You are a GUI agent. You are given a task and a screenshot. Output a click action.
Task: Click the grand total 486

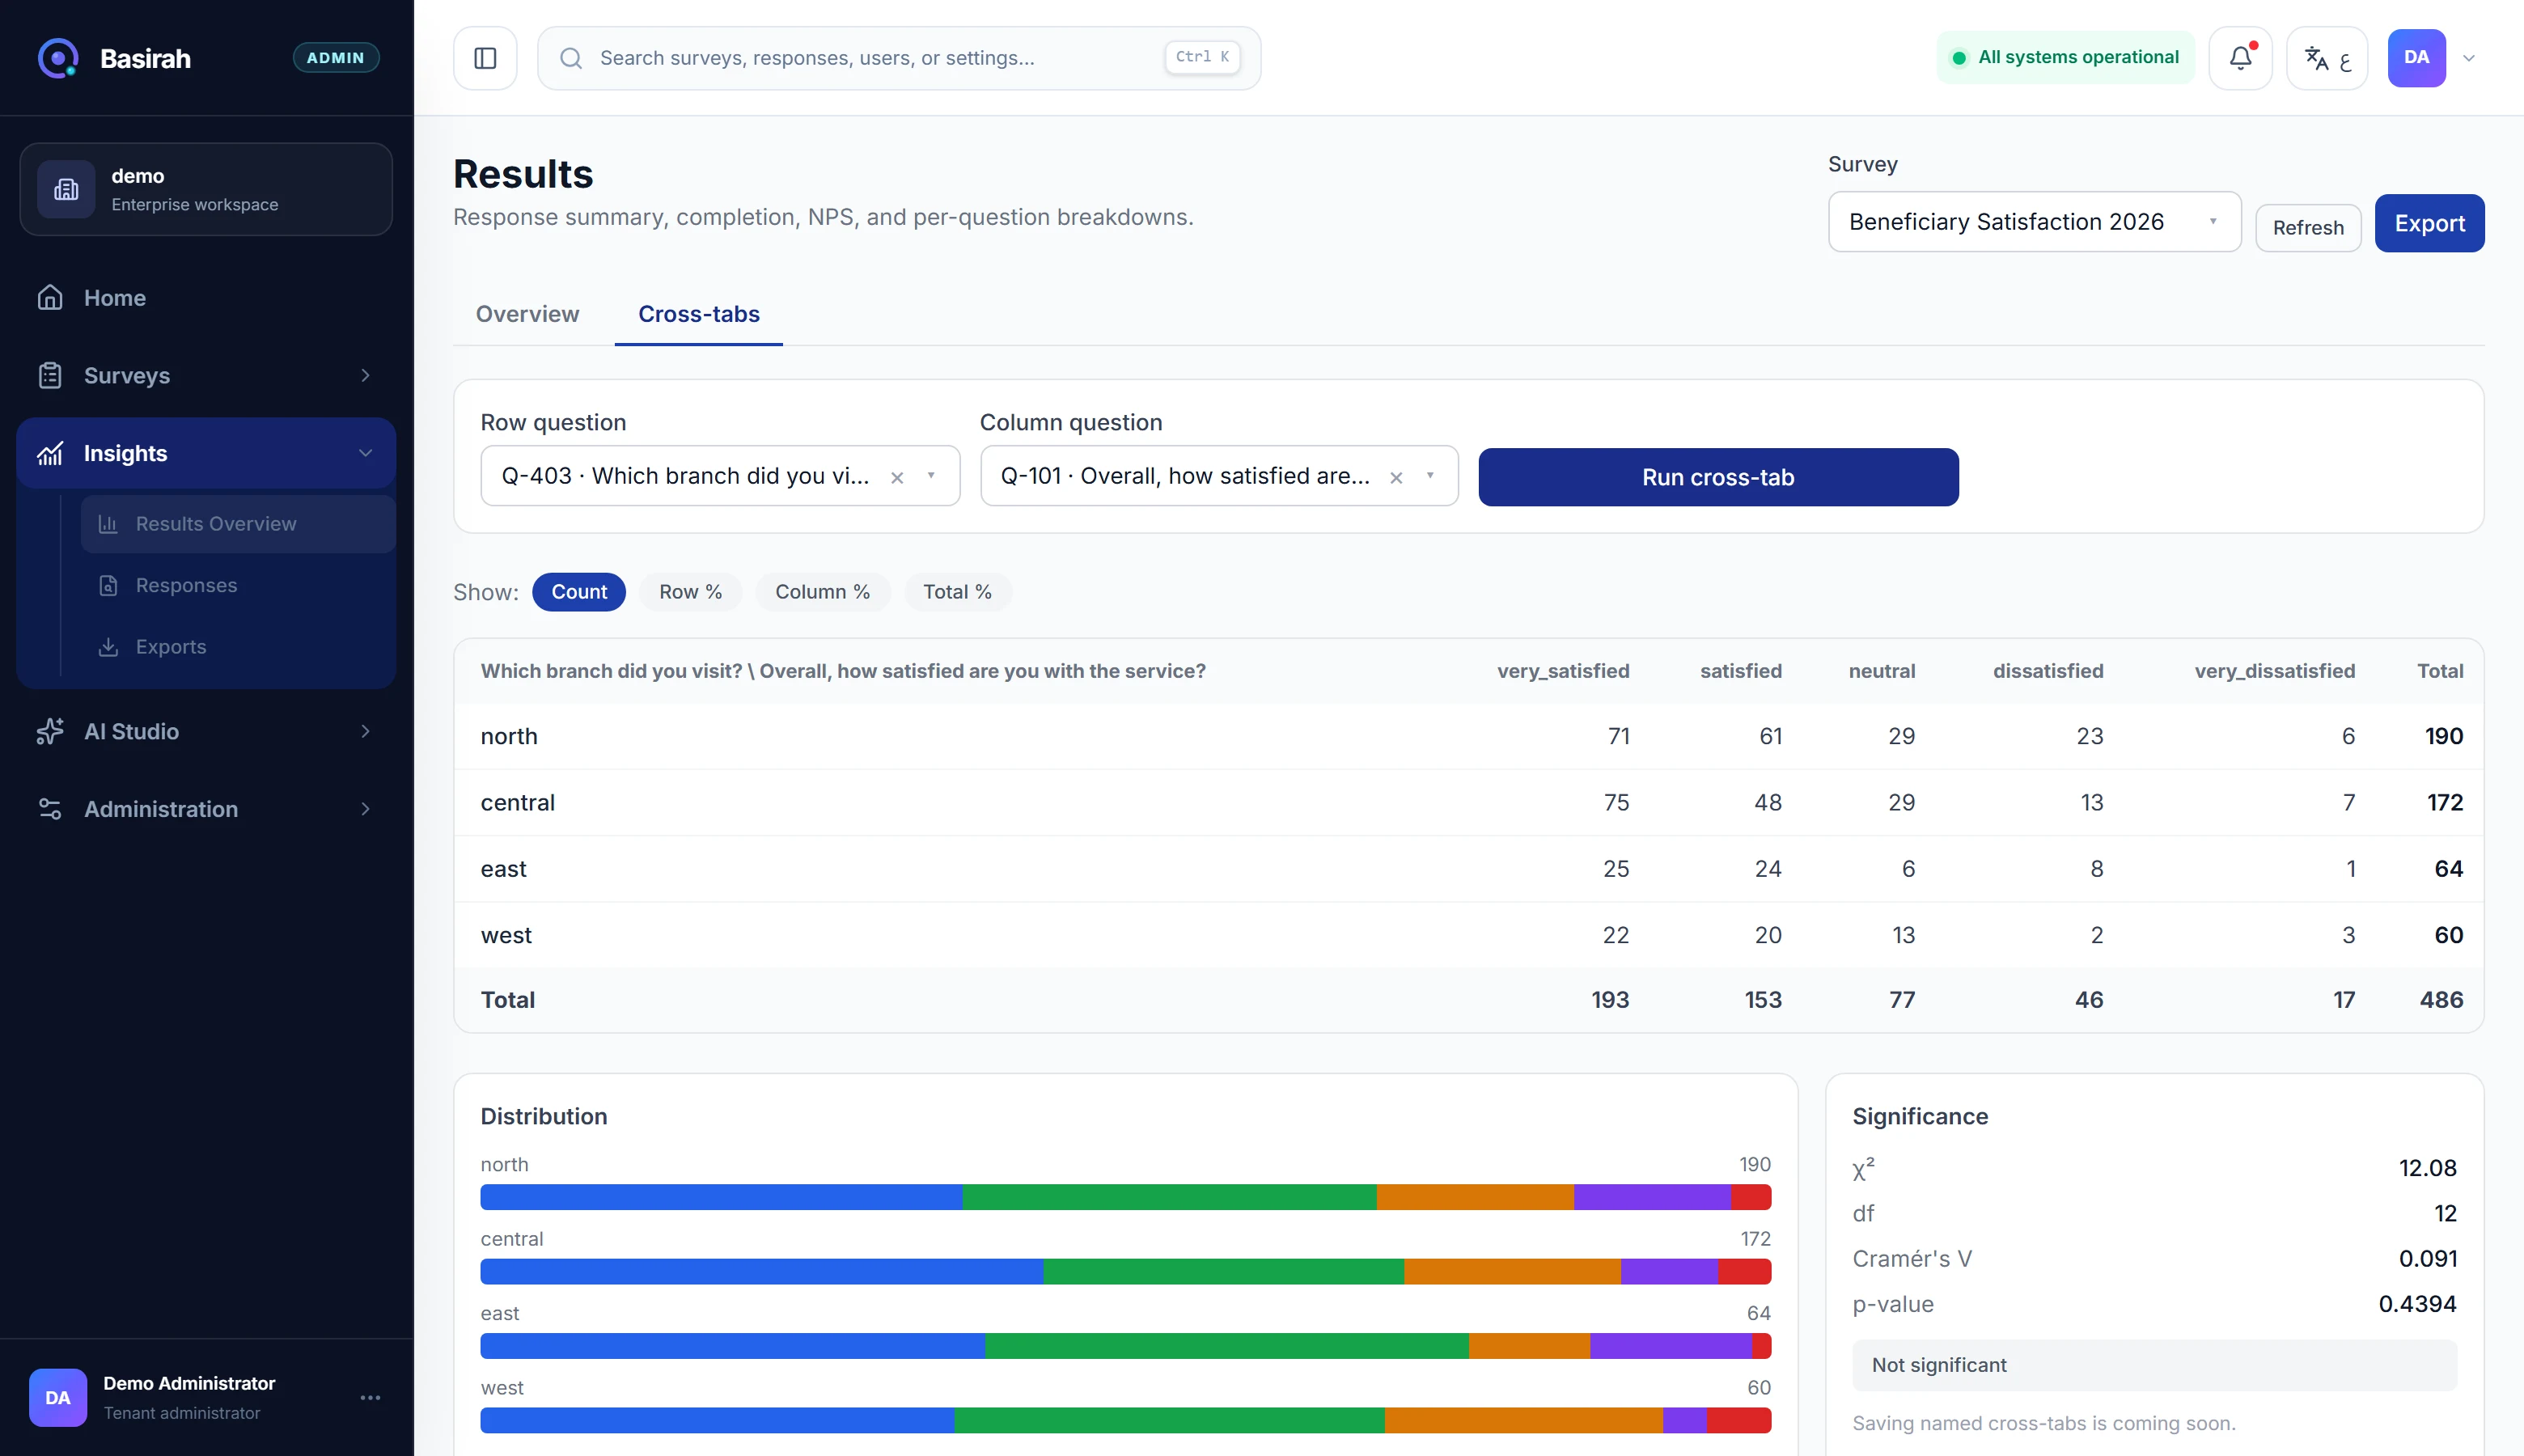pyautogui.click(x=2441, y=1000)
